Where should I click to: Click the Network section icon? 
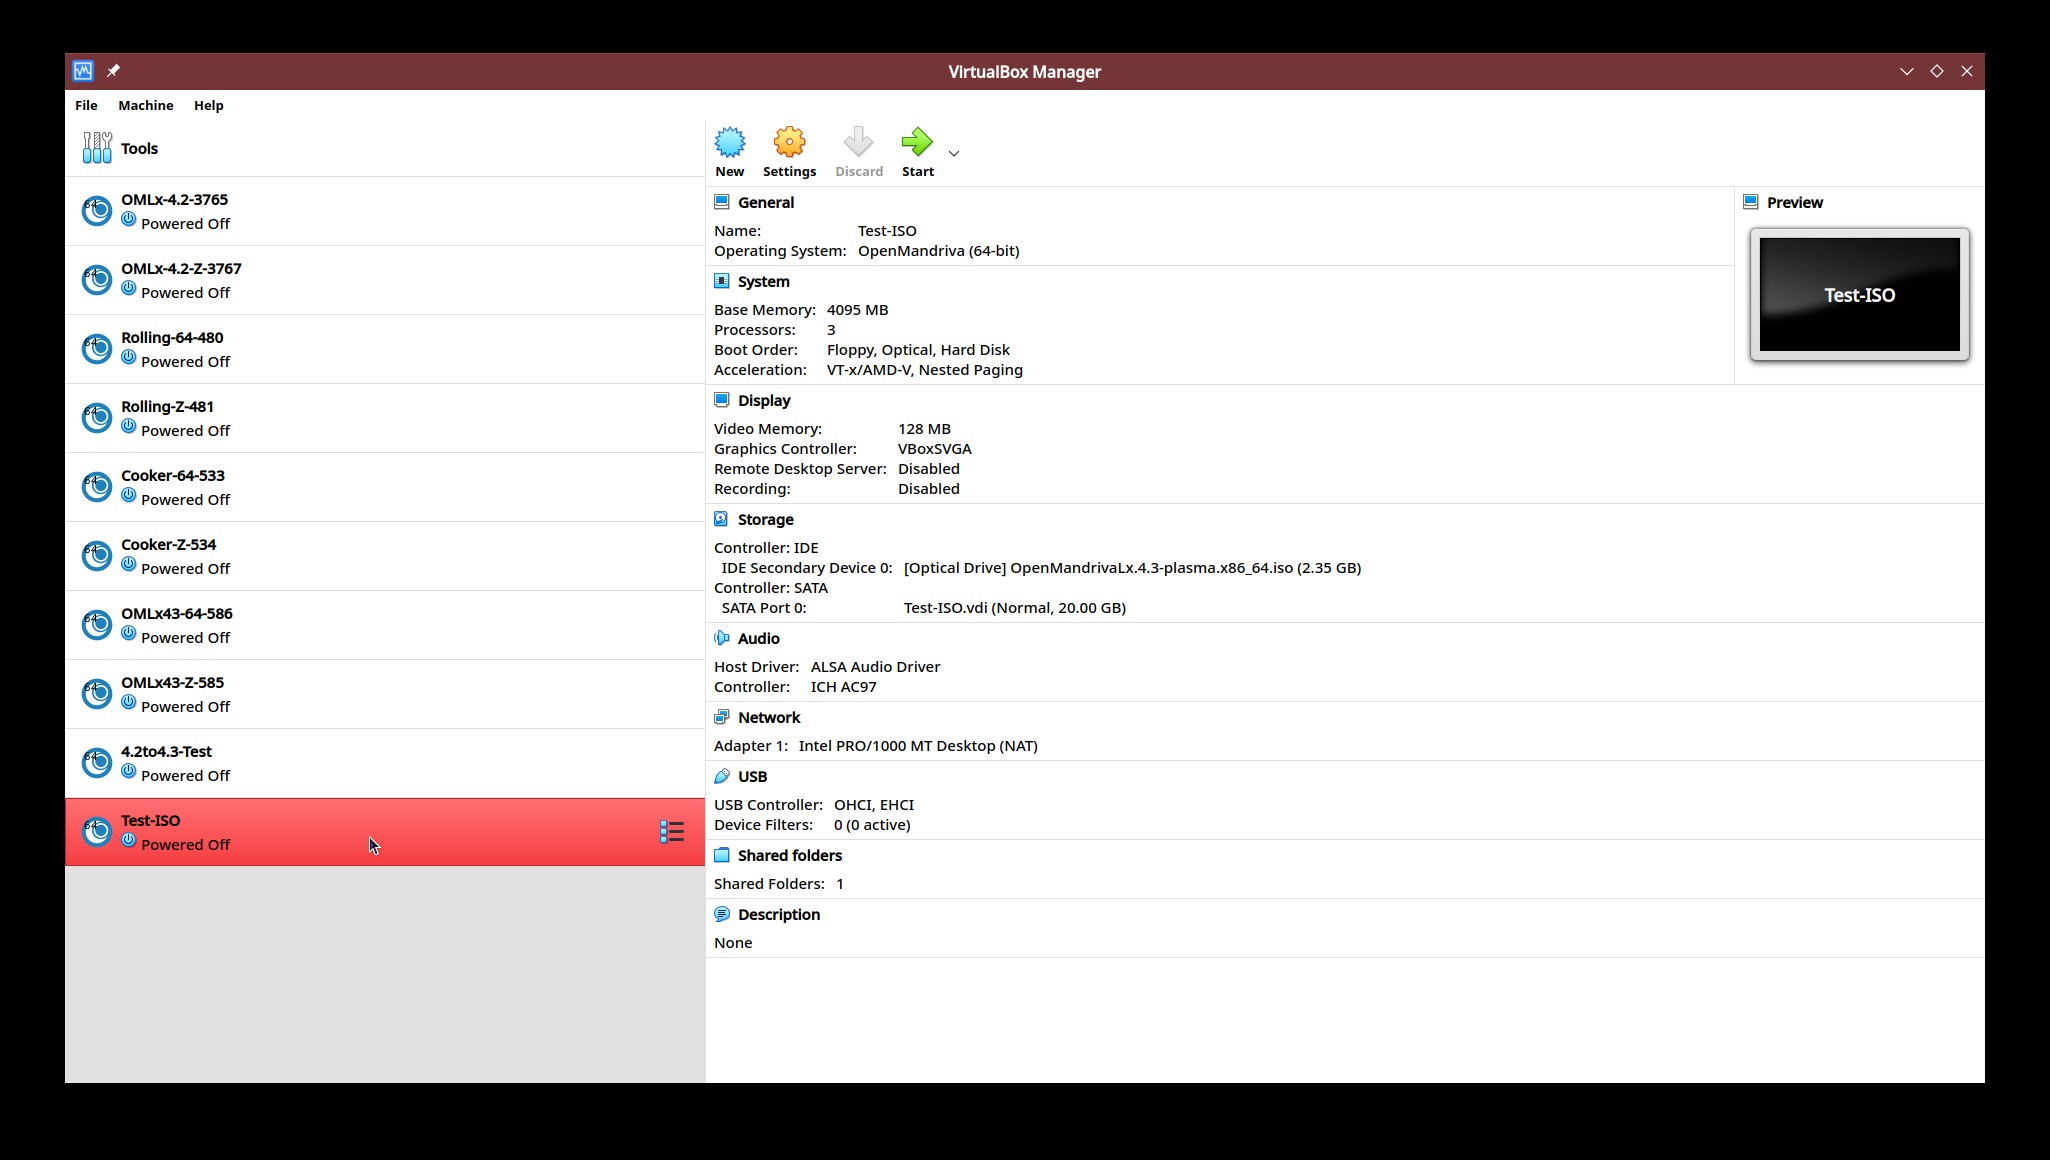pyautogui.click(x=721, y=717)
